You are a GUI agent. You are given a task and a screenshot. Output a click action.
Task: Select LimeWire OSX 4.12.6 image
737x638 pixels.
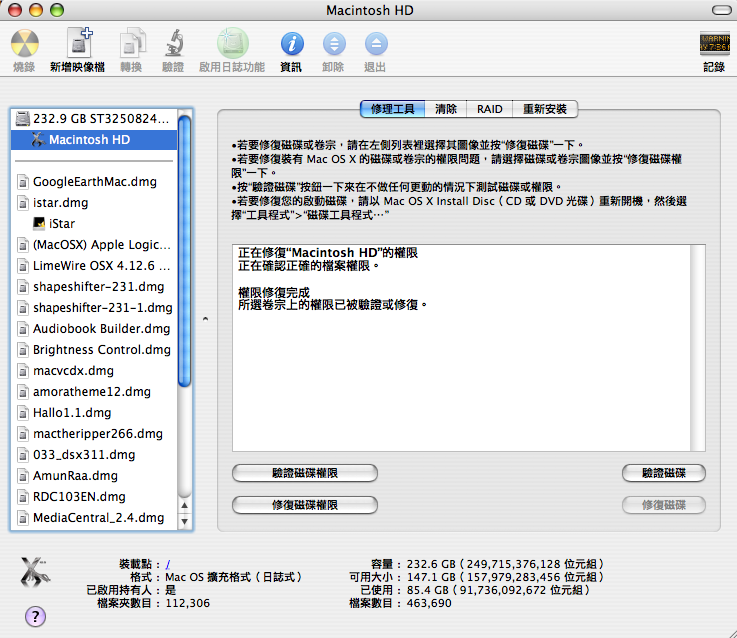tap(94, 266)
